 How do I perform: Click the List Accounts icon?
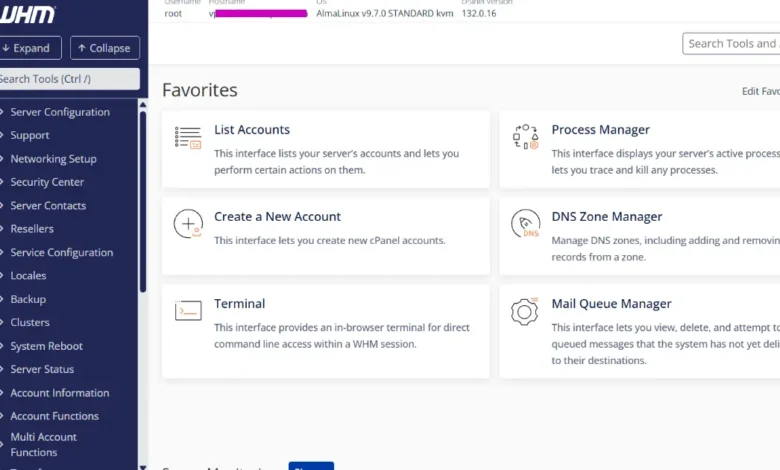coord(188,138)
